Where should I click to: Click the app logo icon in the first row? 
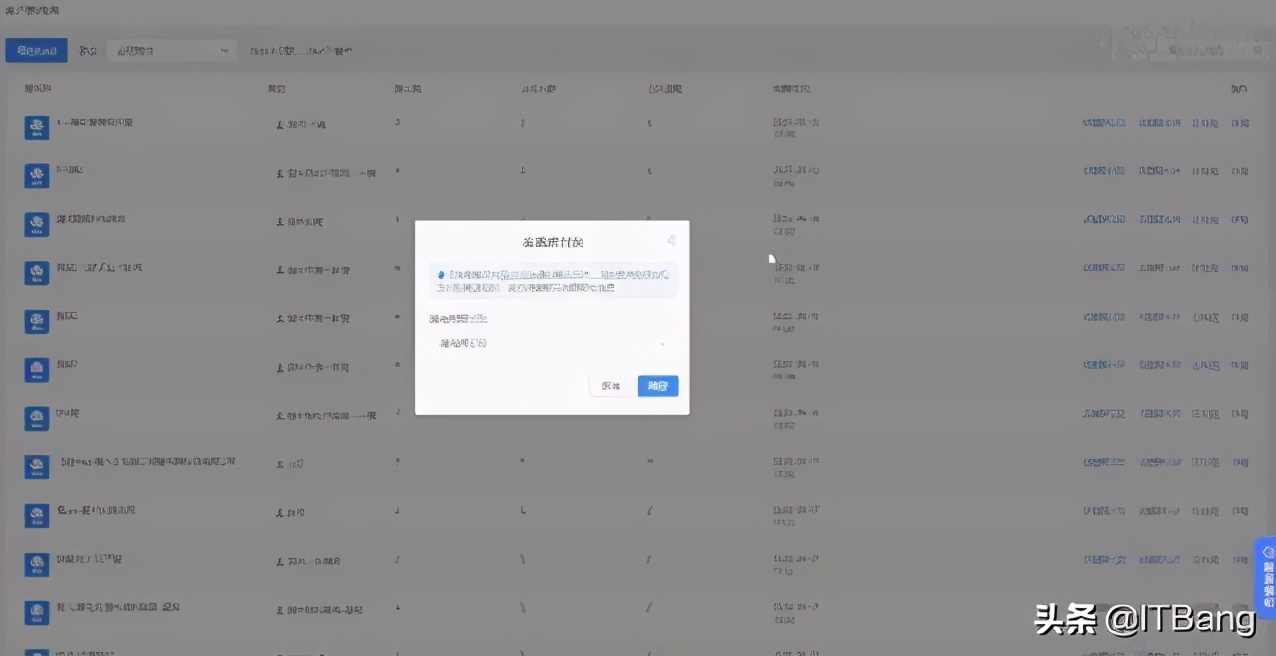click(36, 128)
